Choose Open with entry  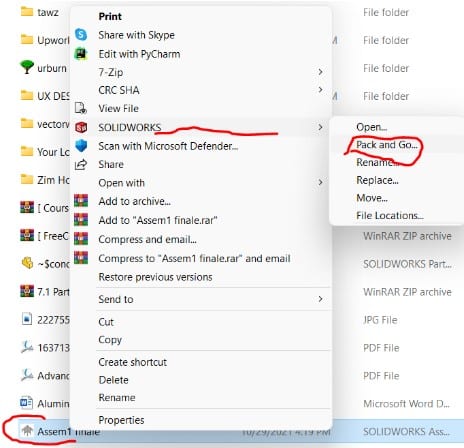click(121, 183)
